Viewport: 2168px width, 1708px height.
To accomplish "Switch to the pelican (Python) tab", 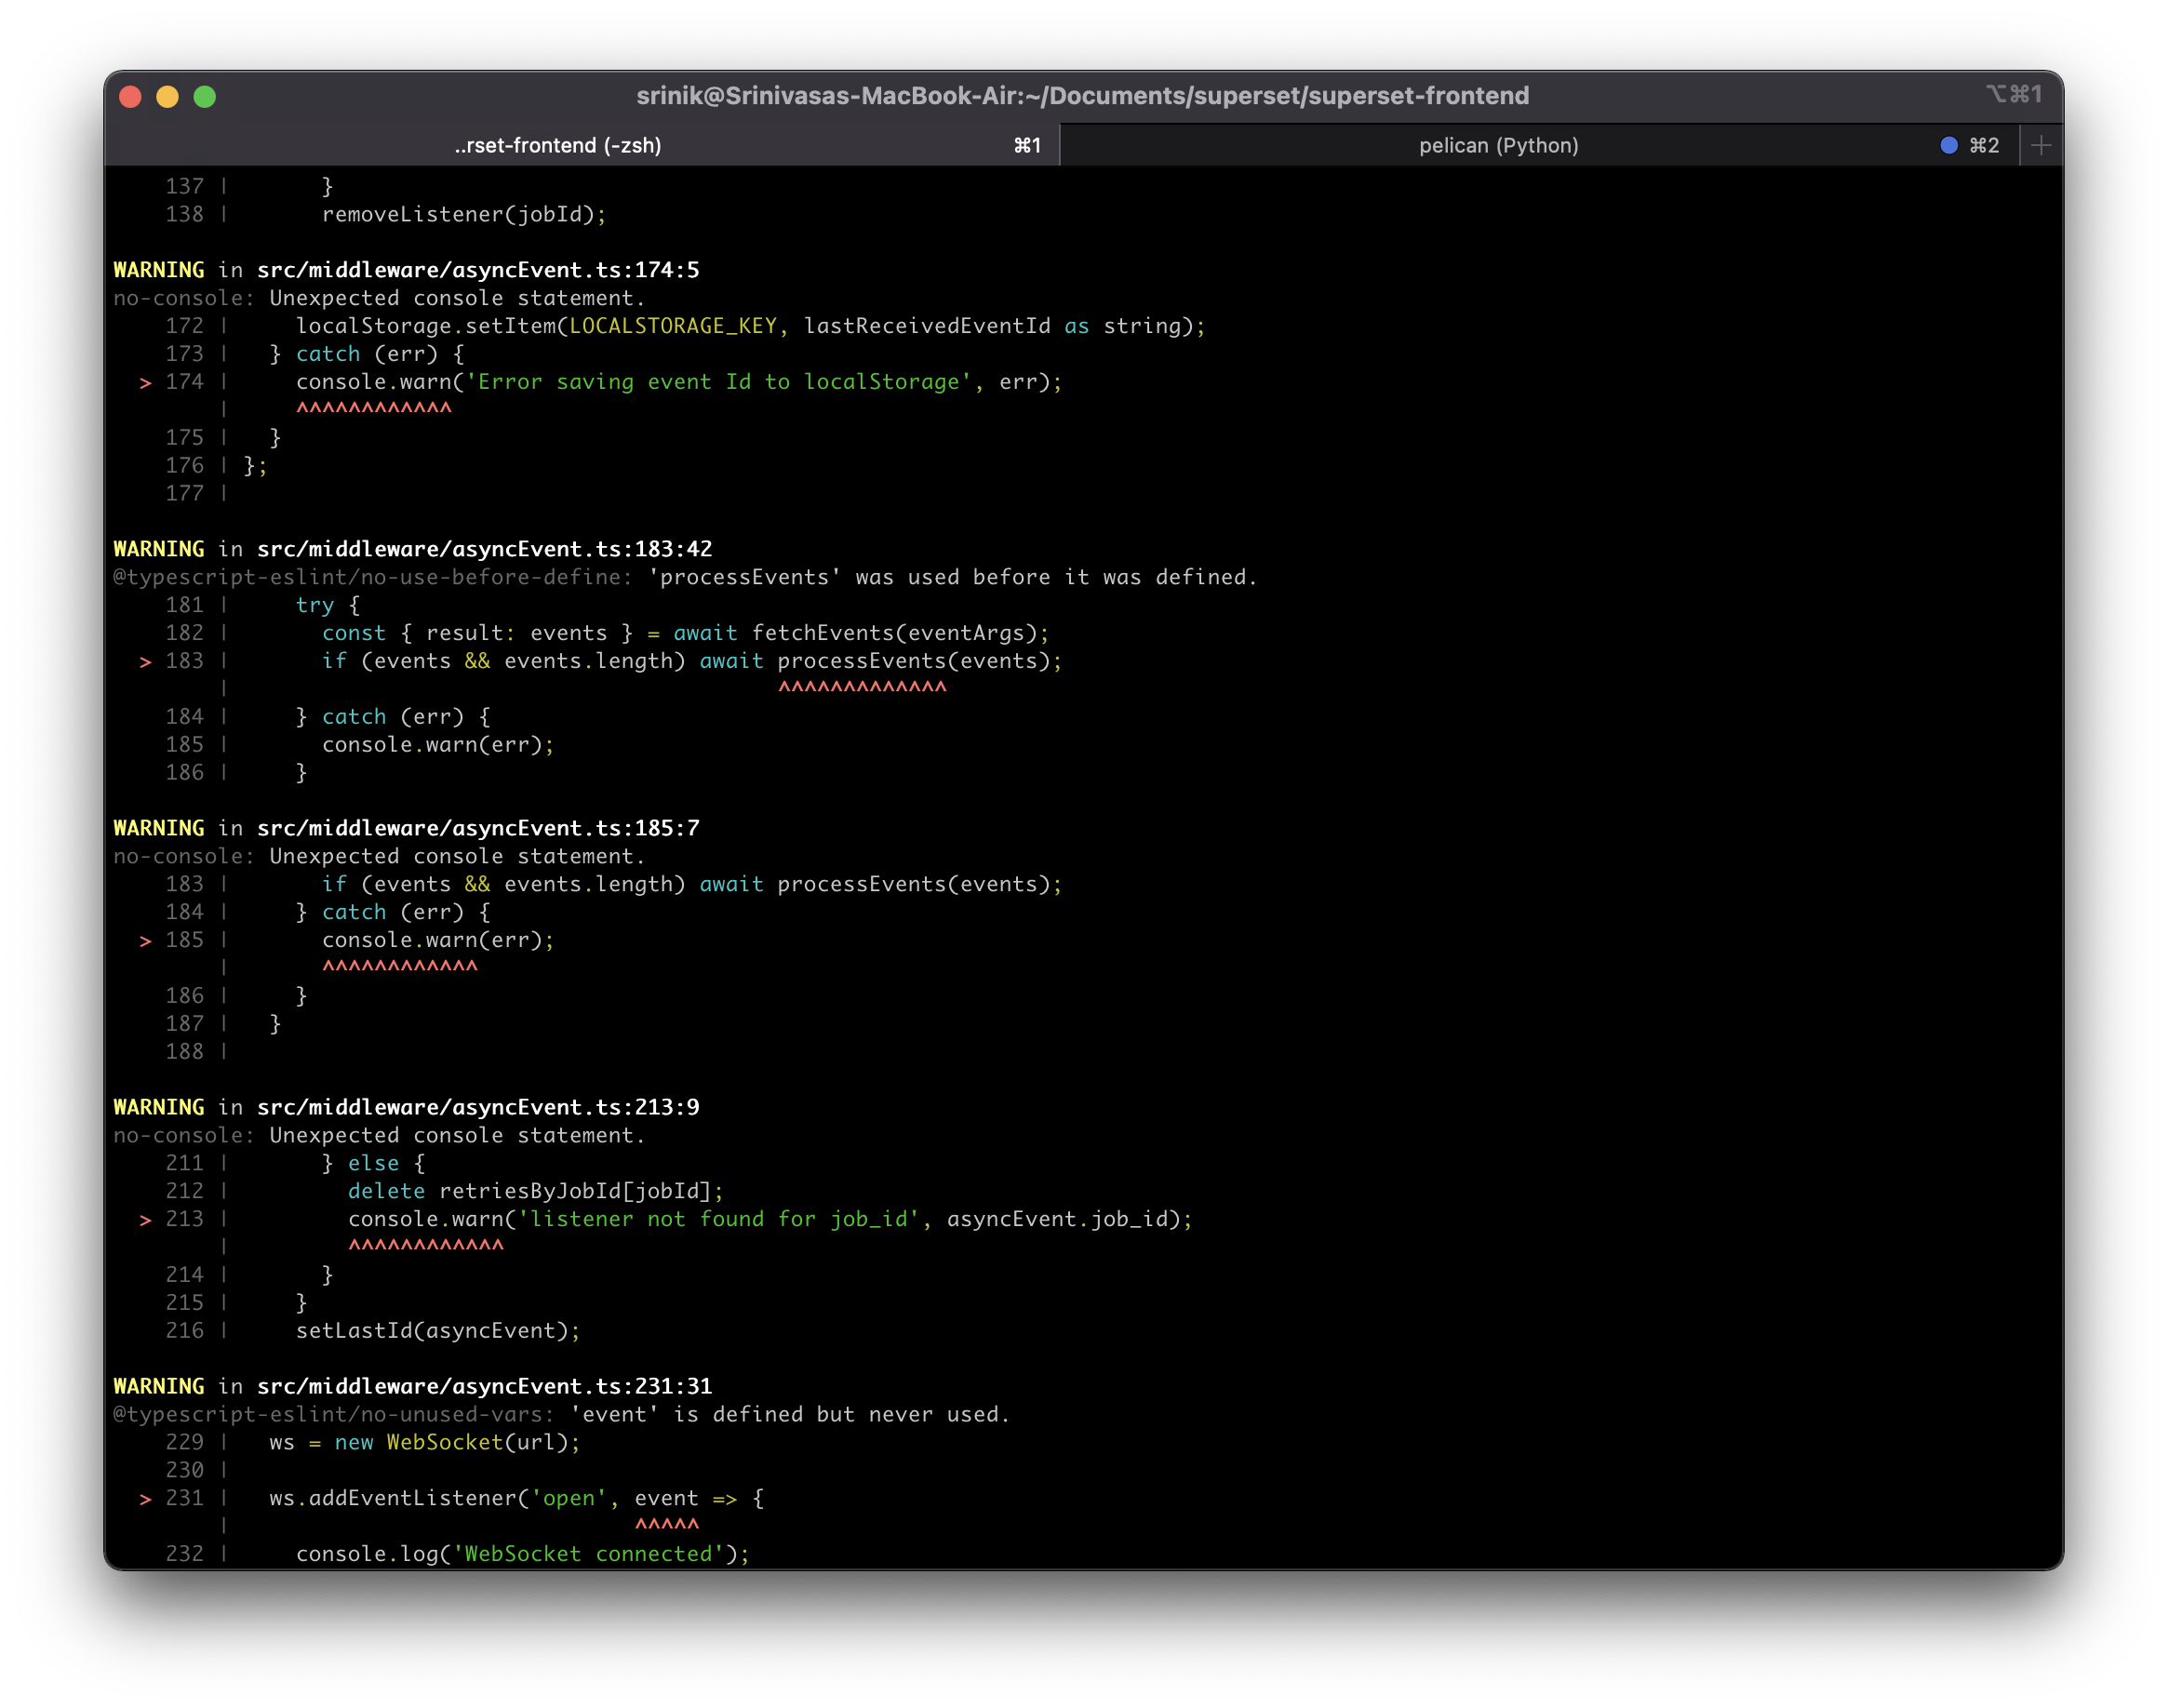I will tap(1540, 145).
